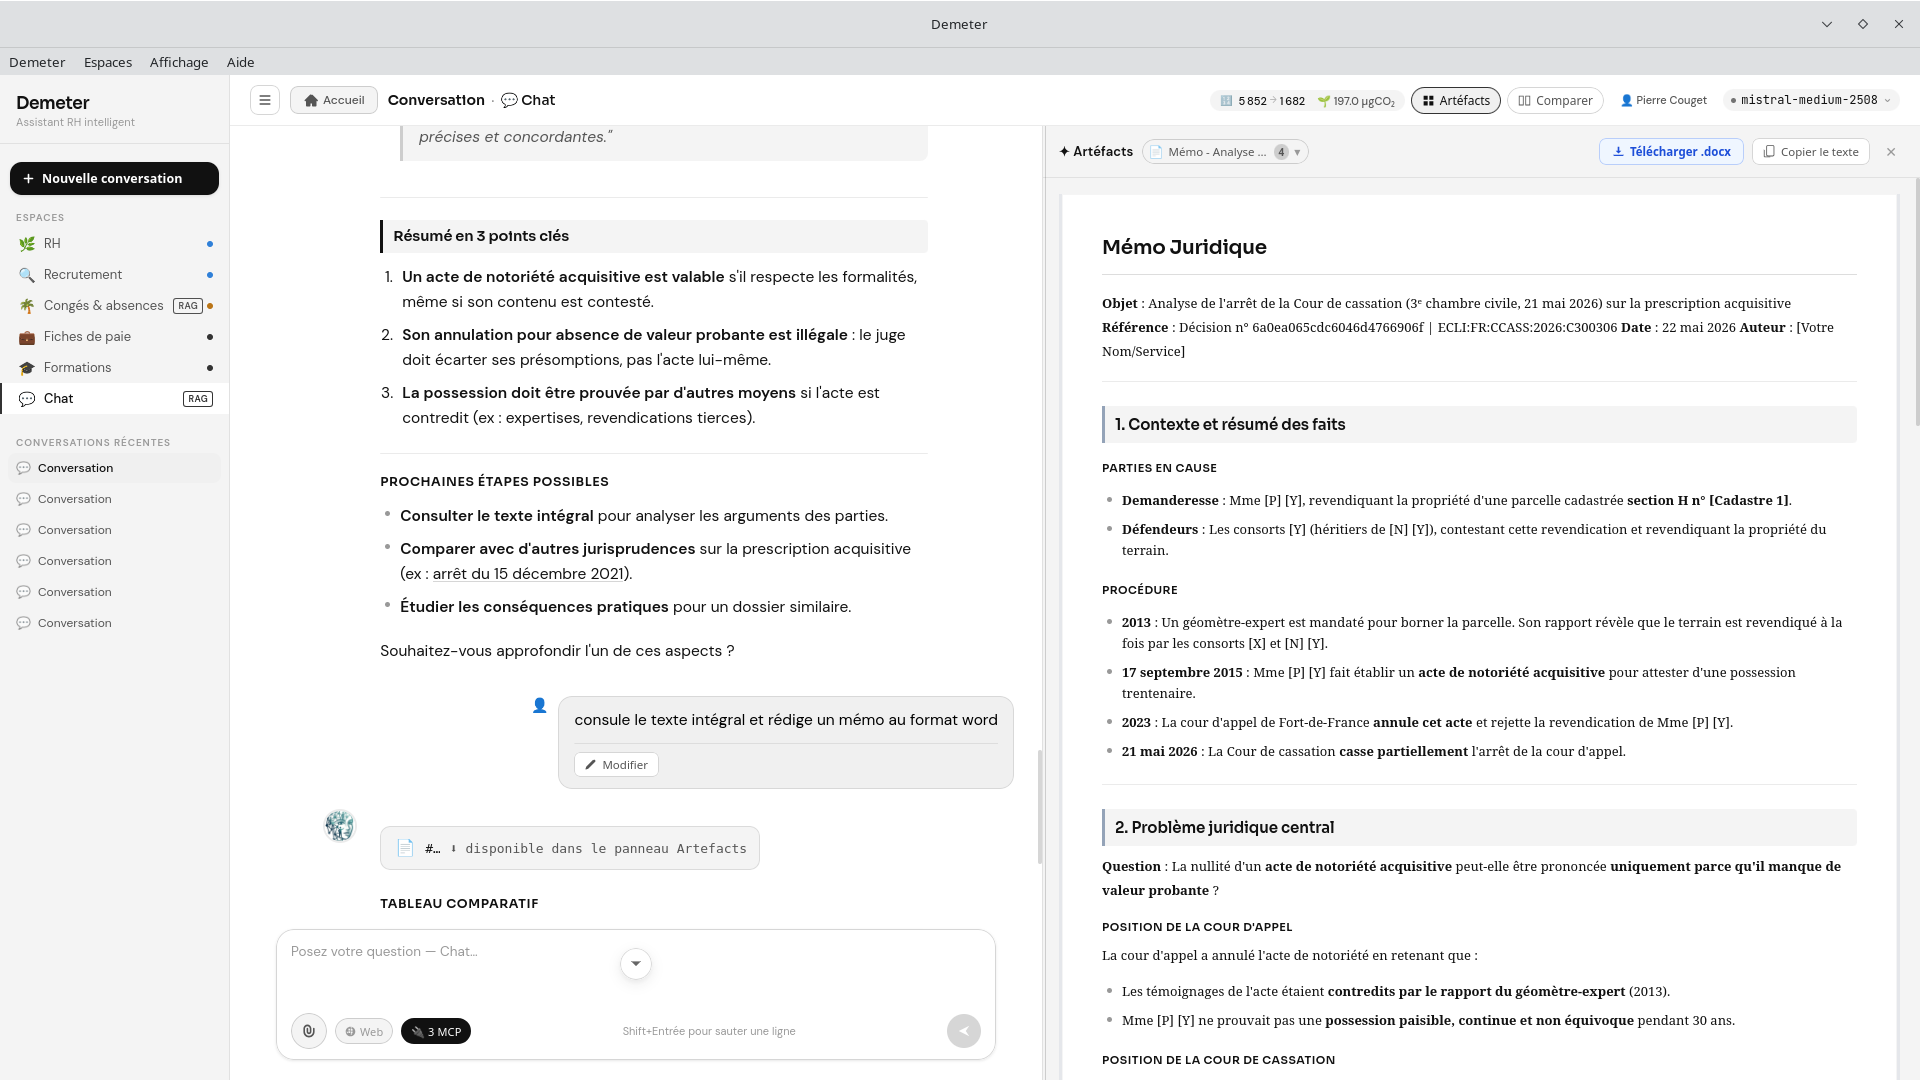Toggle Comparer mode
Viewport: 1920px width, 1080px height.
1555,101
